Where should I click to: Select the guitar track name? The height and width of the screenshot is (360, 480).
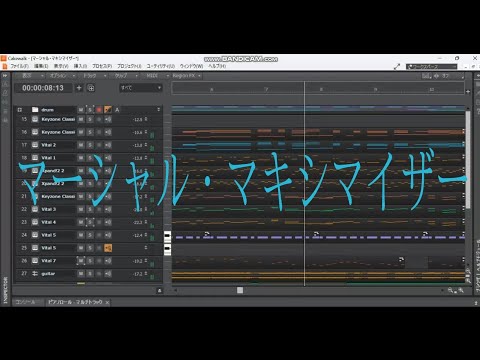tap(48, 274)
